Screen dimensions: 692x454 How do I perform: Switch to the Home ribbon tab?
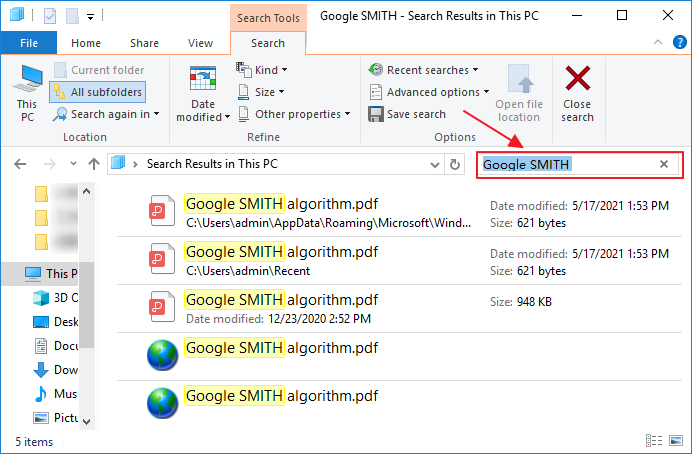pos(86,43)
